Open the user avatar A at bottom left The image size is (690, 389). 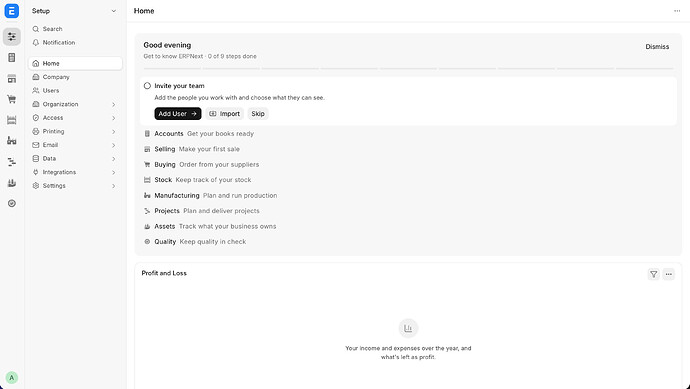click(x=12, y=378)
